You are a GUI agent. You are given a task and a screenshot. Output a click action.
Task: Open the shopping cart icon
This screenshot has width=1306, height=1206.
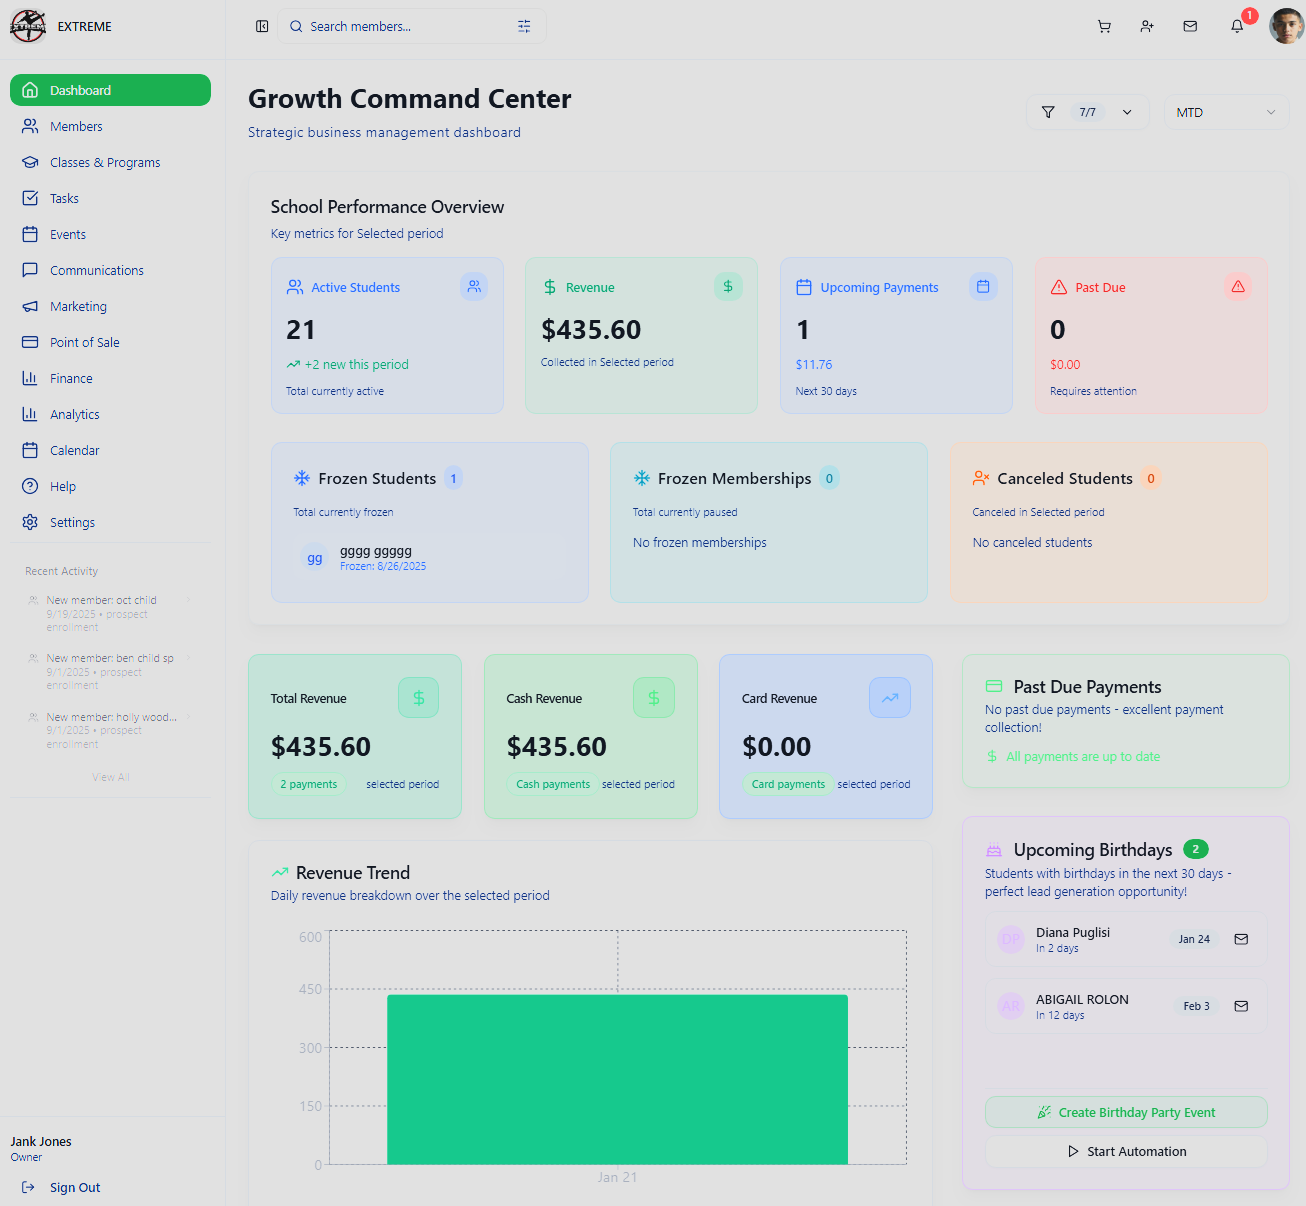click(x=1104, y=26)
